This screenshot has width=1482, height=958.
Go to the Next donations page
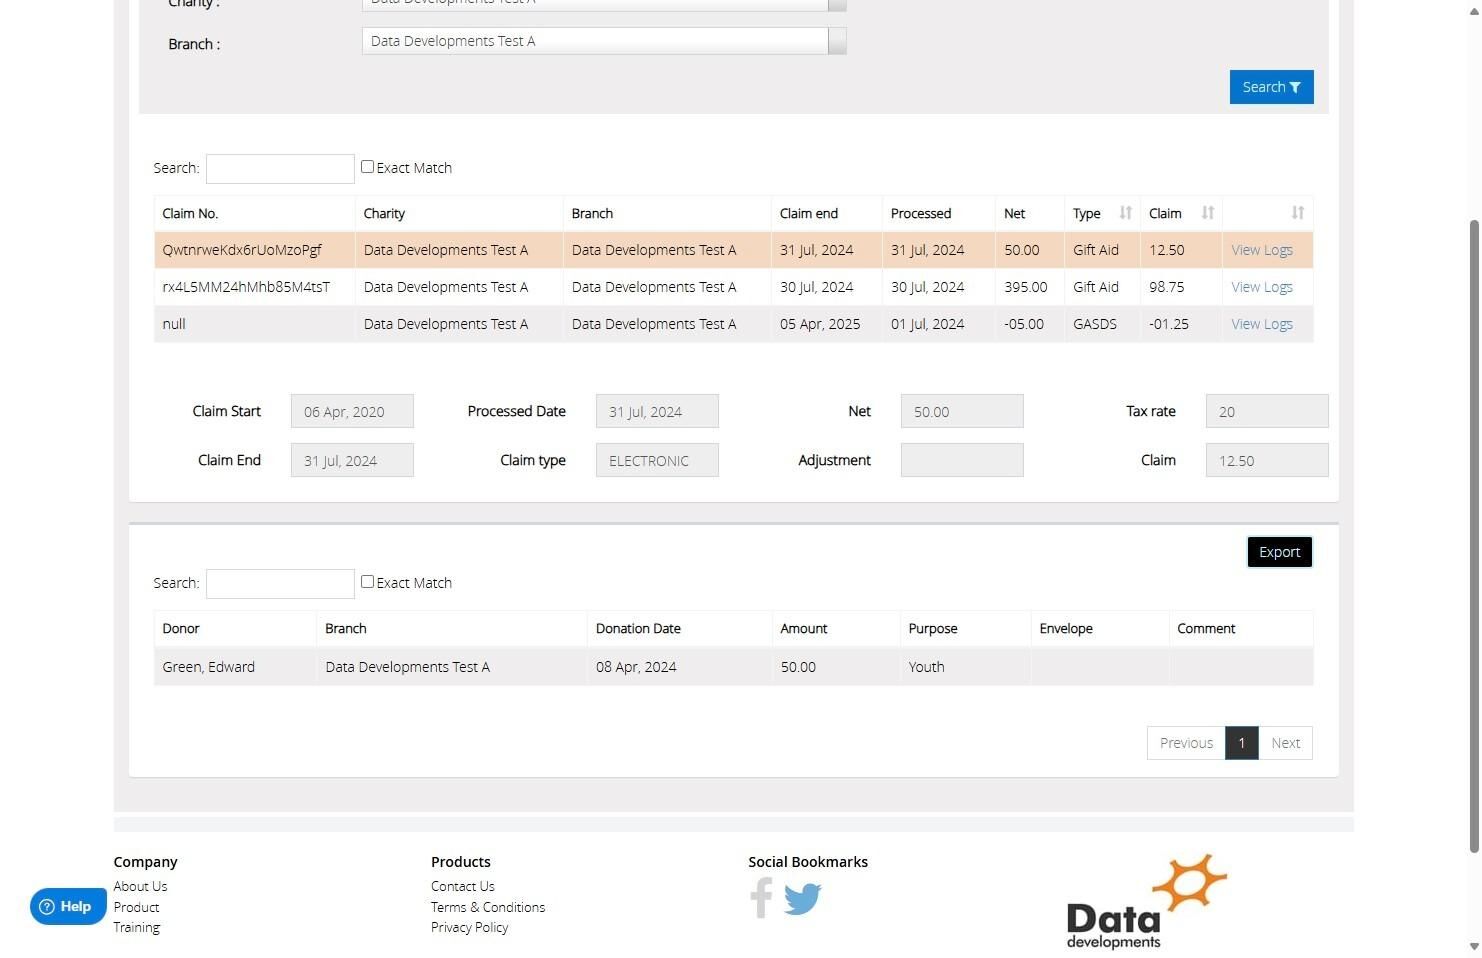pos(1285,743)
